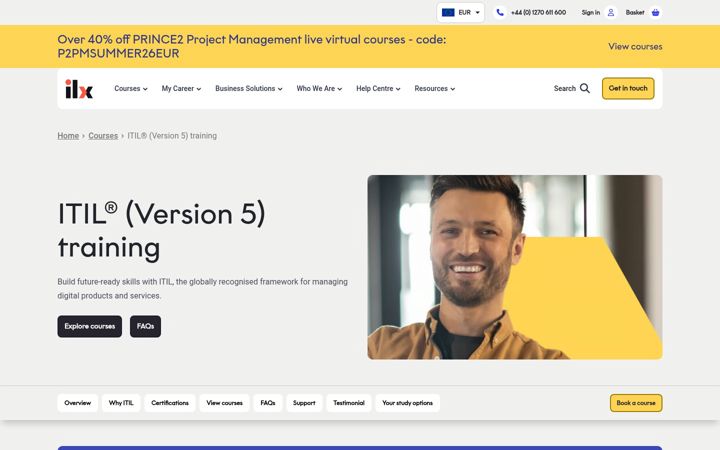Expand the Help Centre menu
Image resolution: width=720 pixels, height=450 pixels.
click(x=378, y=89)
